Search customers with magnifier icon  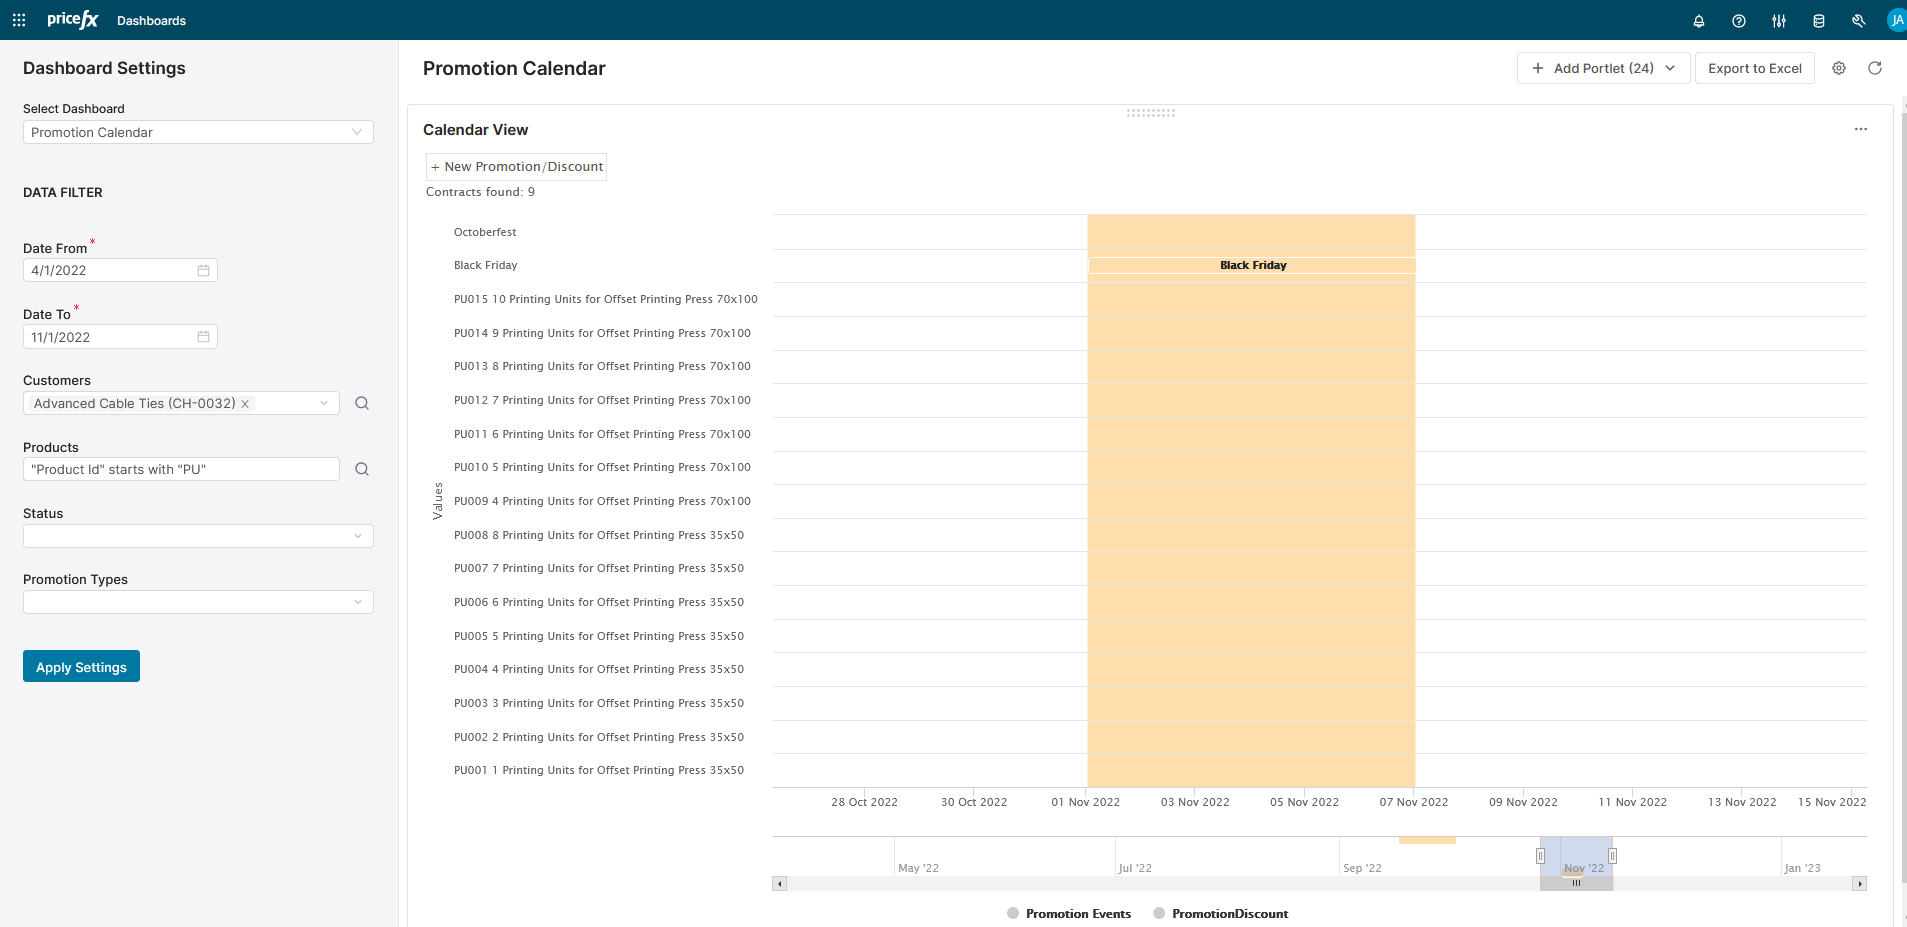pyautogui.click(x=362, y=403)
